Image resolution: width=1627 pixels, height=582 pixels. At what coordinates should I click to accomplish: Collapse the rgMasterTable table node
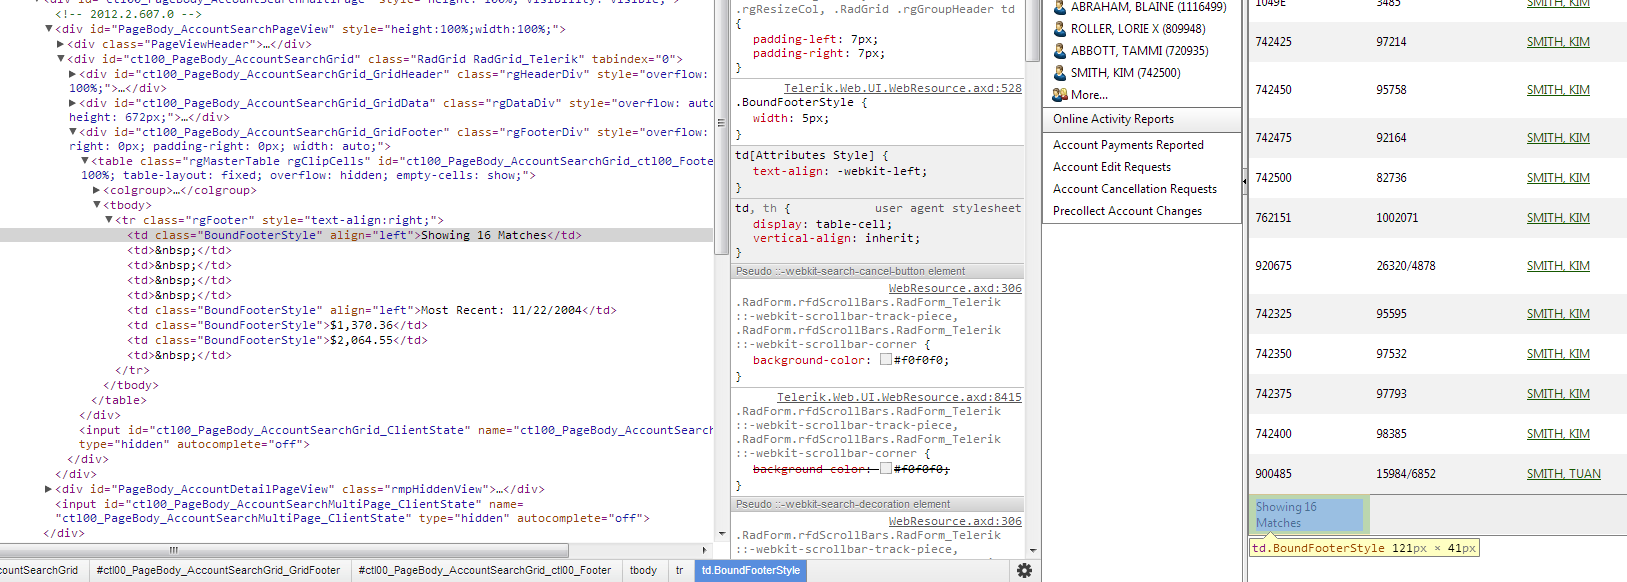coord(85,160)
